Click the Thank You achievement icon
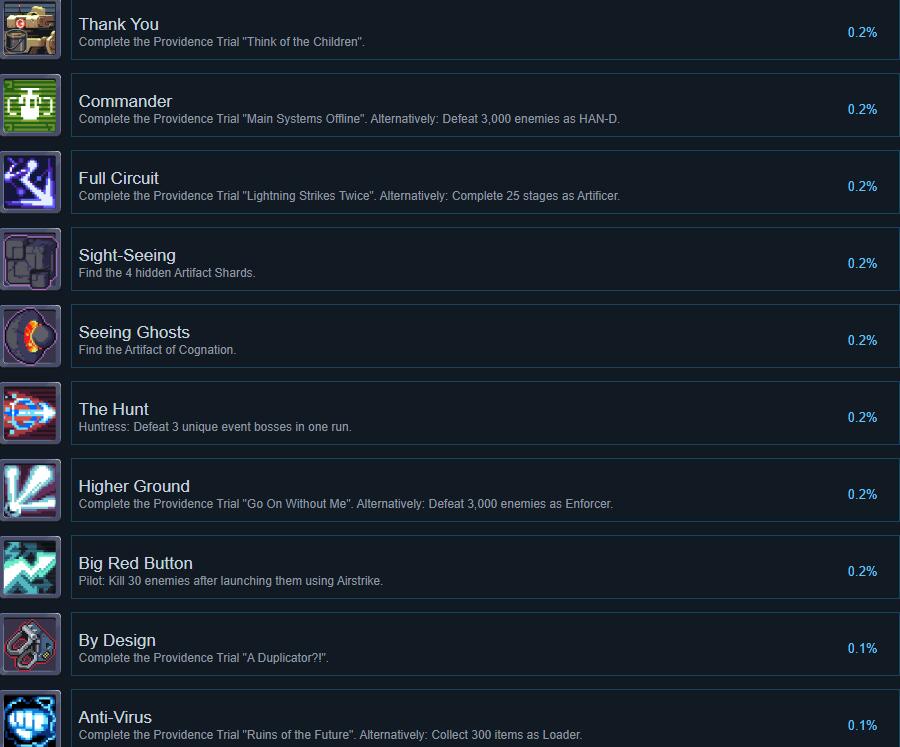Screen dimensions: 900x747 click(30, 29)
